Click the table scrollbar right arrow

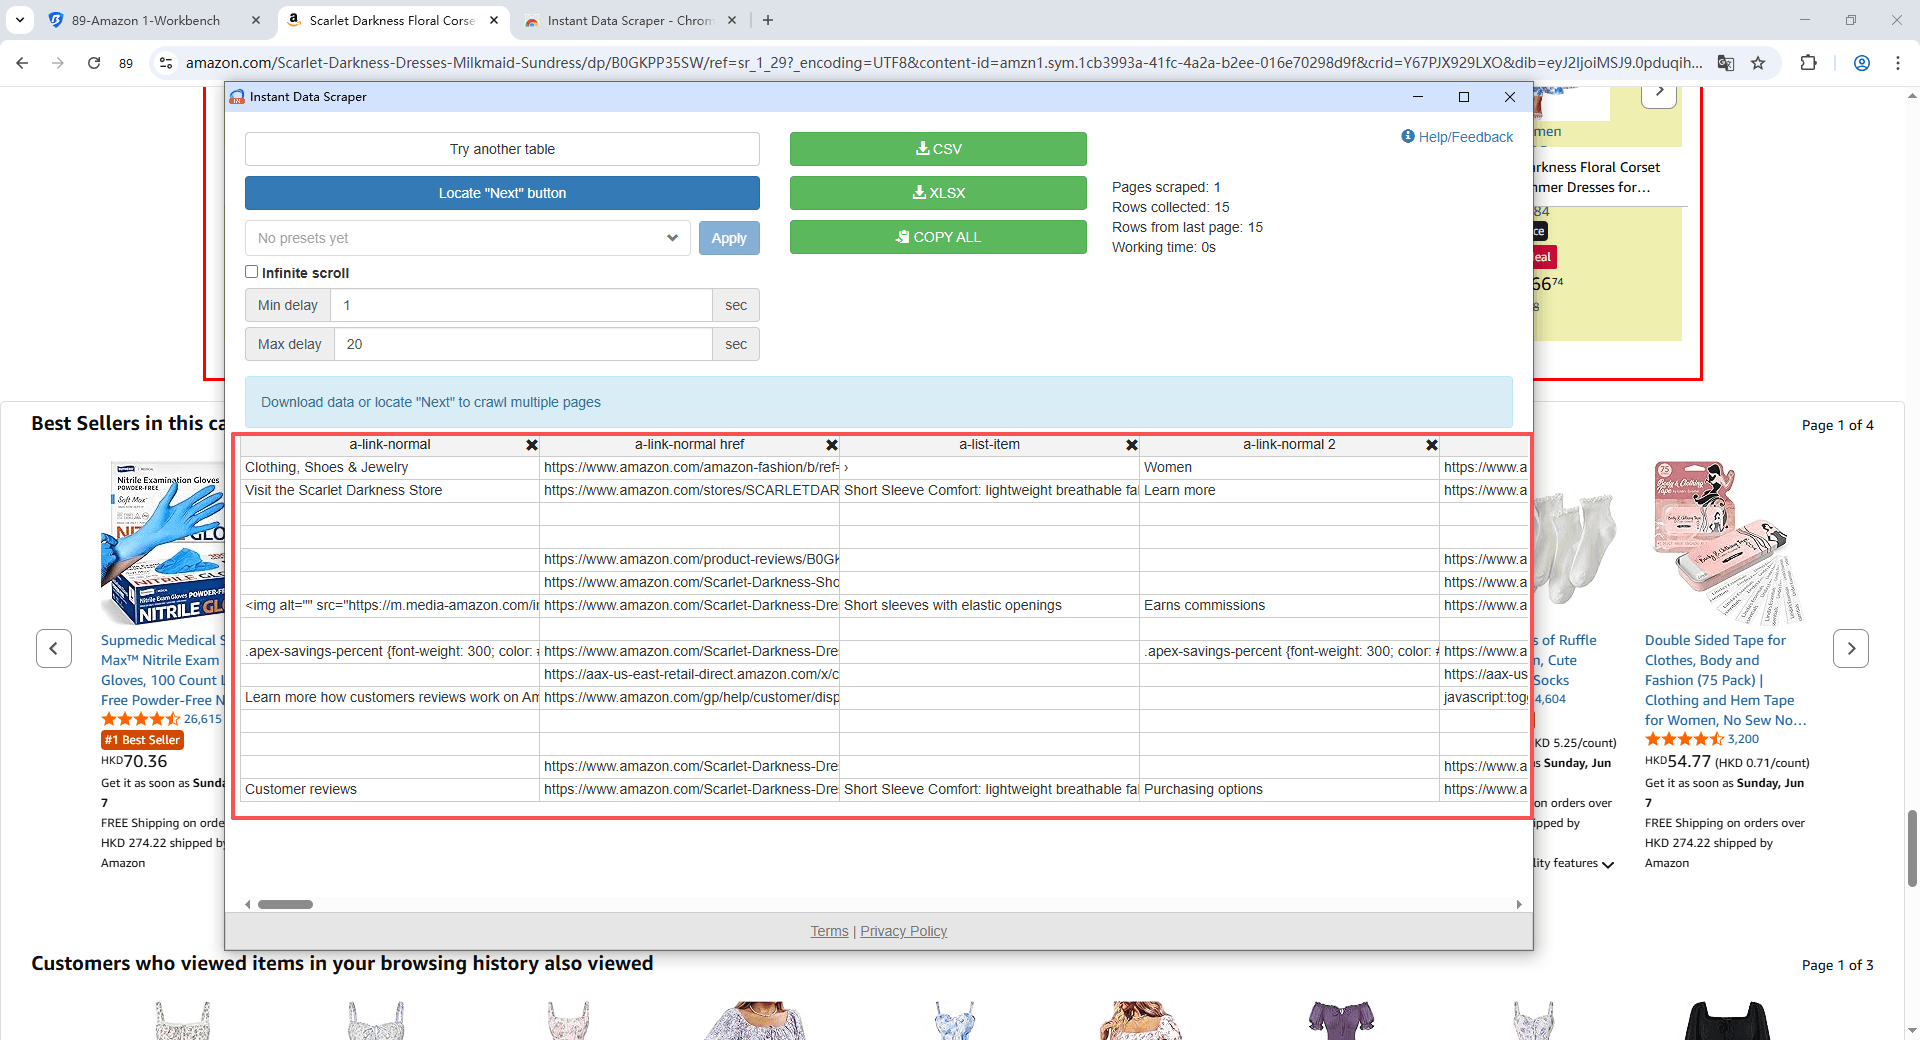[x=1519, y=904]
